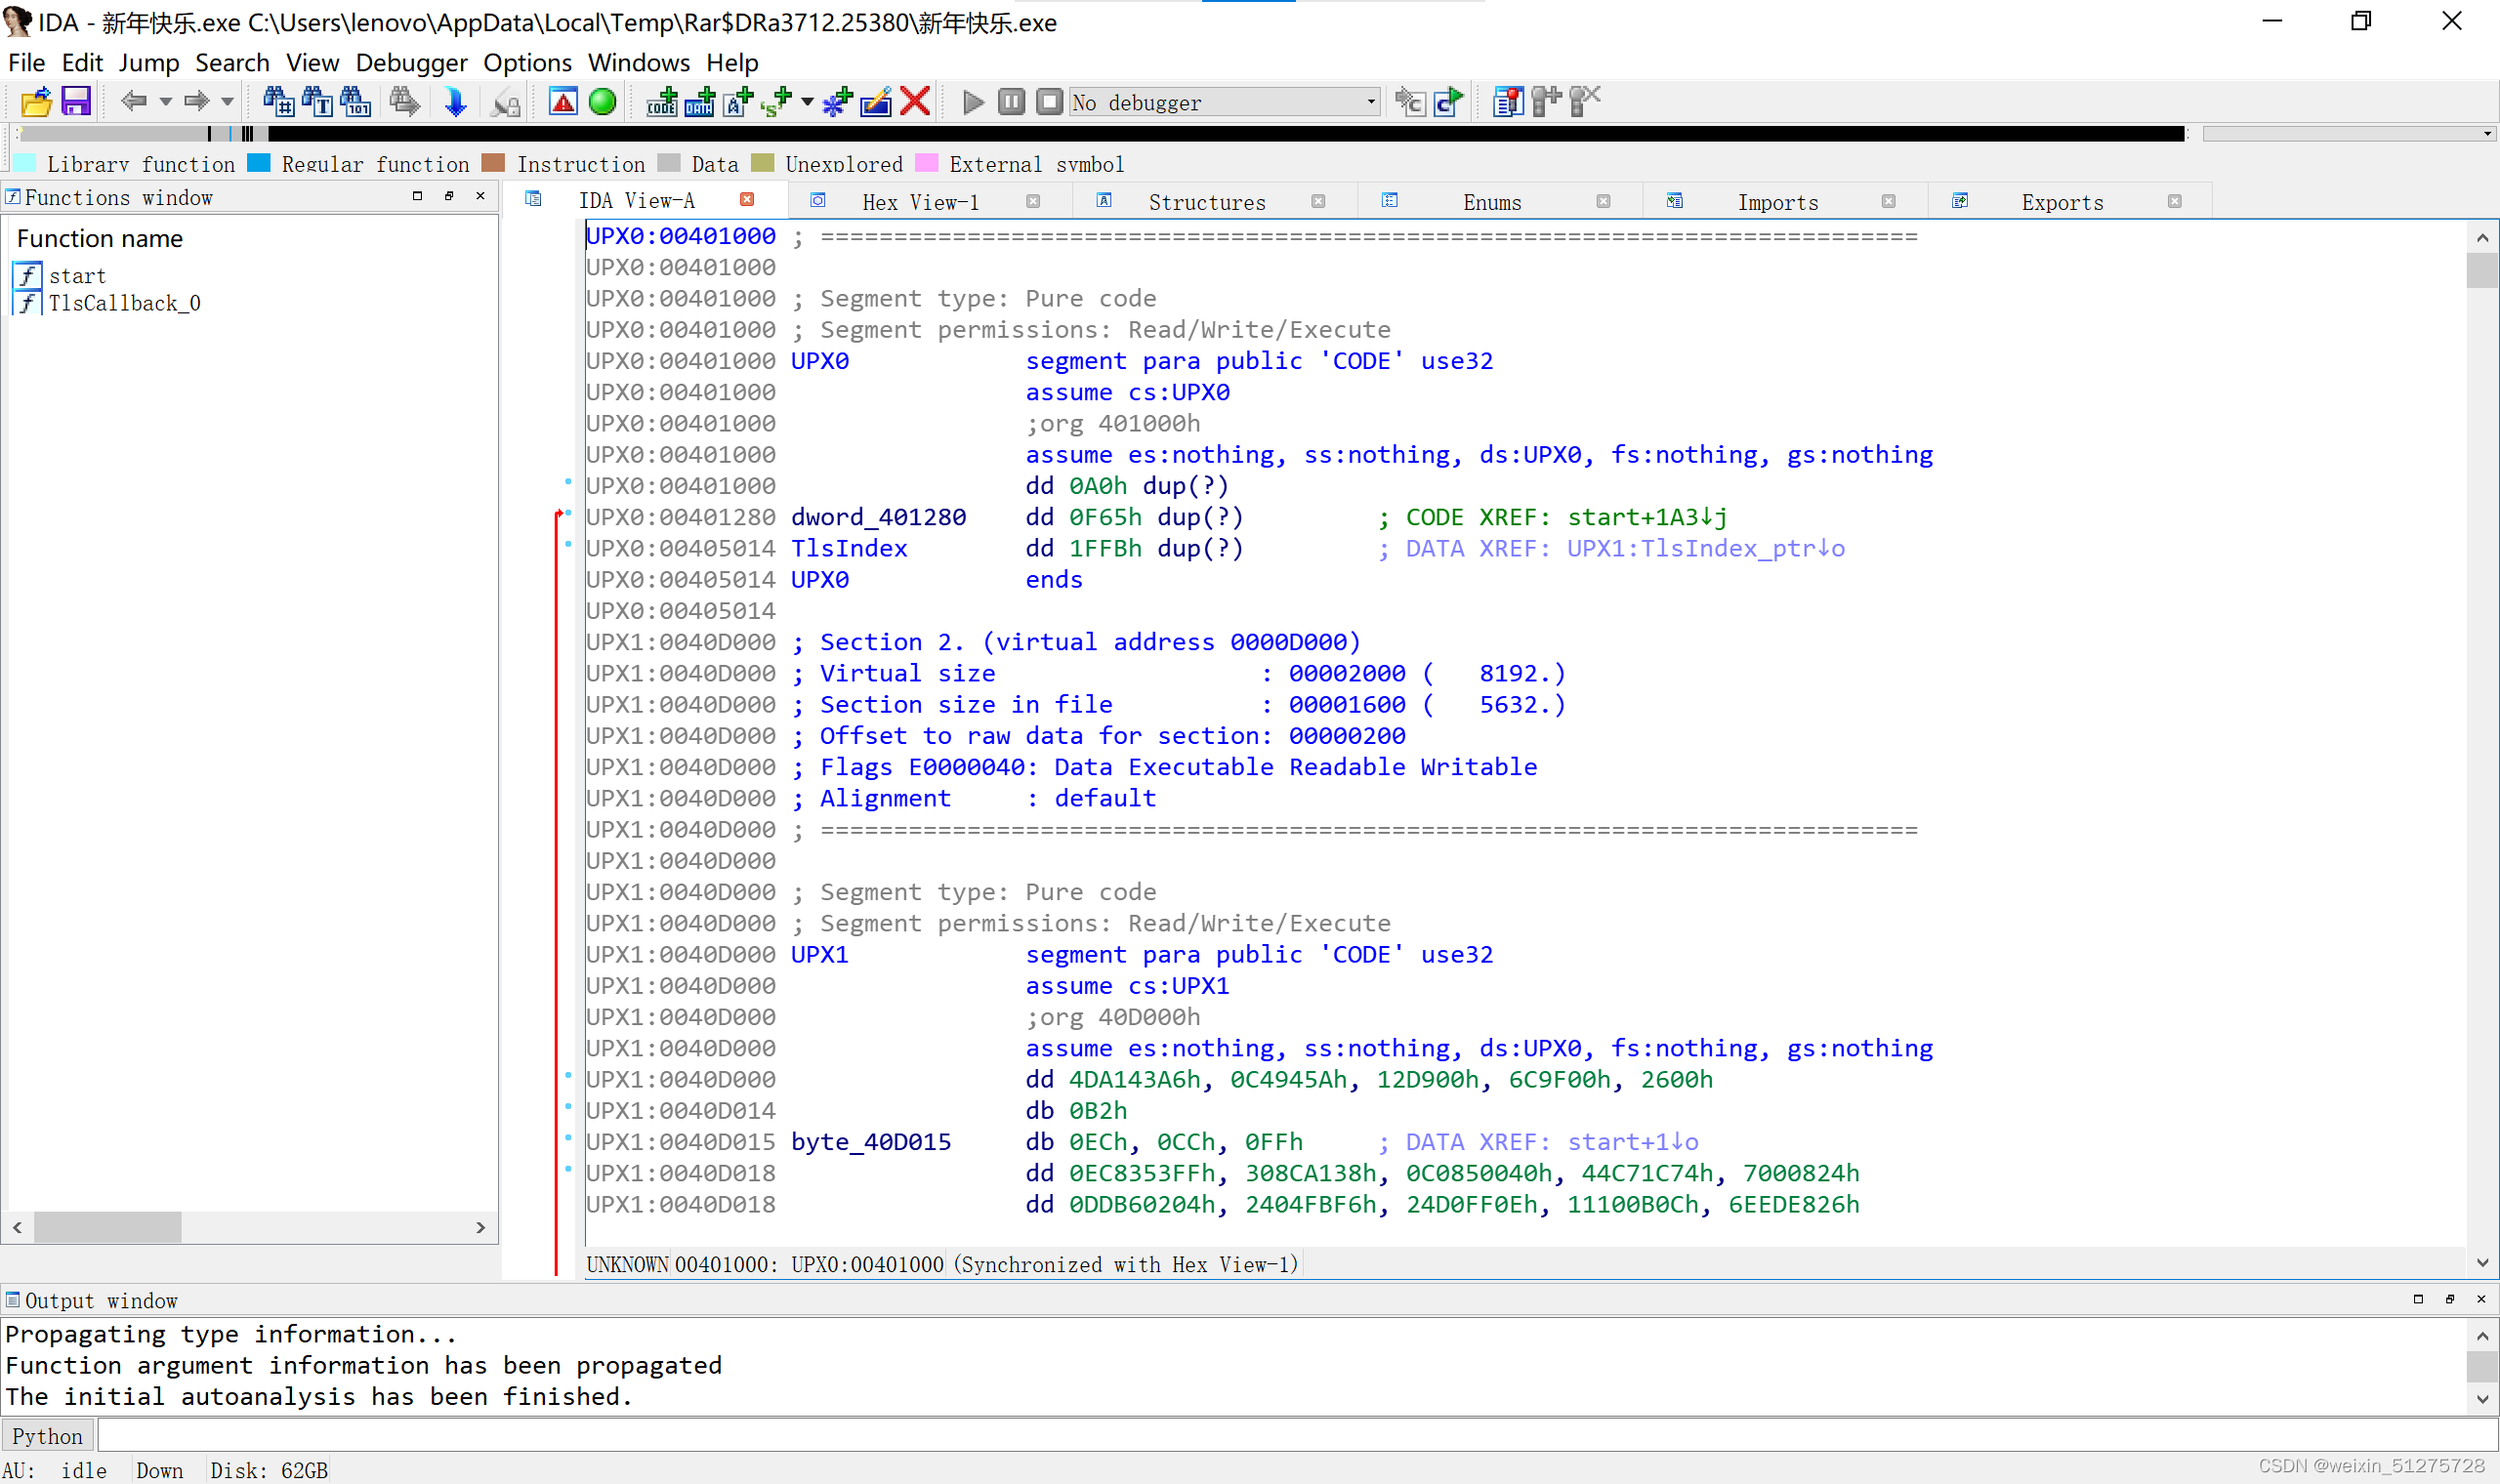Select the start function
Image resolution: width=2500 pixels, height=1484 pixels.
tap(77, 276)
